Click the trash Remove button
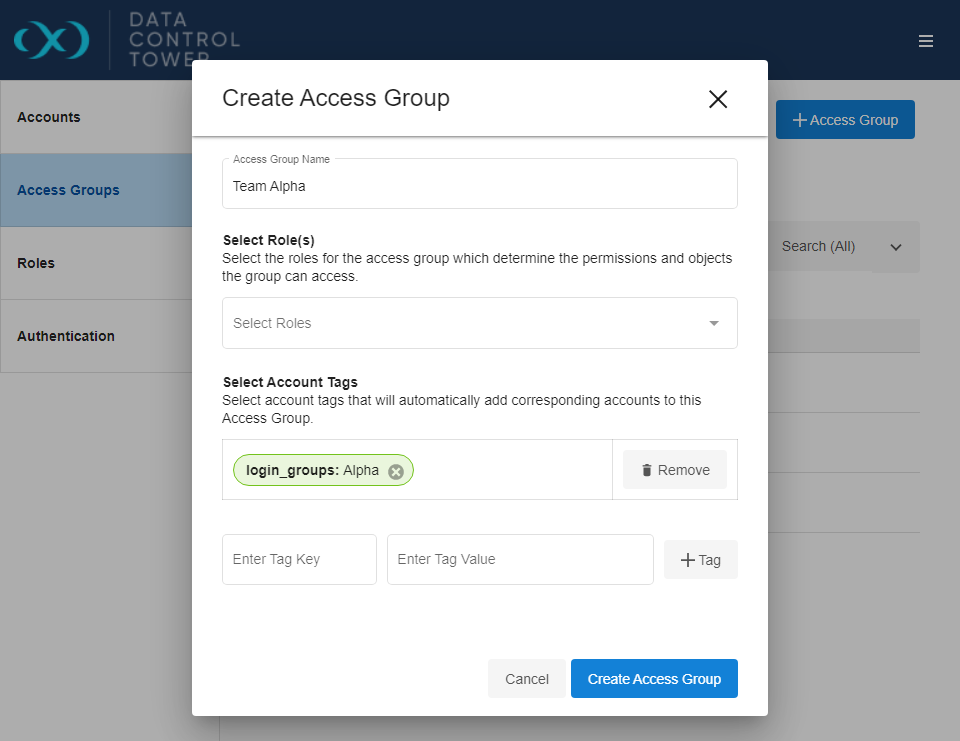960x741 pixels. coord(675,470)
